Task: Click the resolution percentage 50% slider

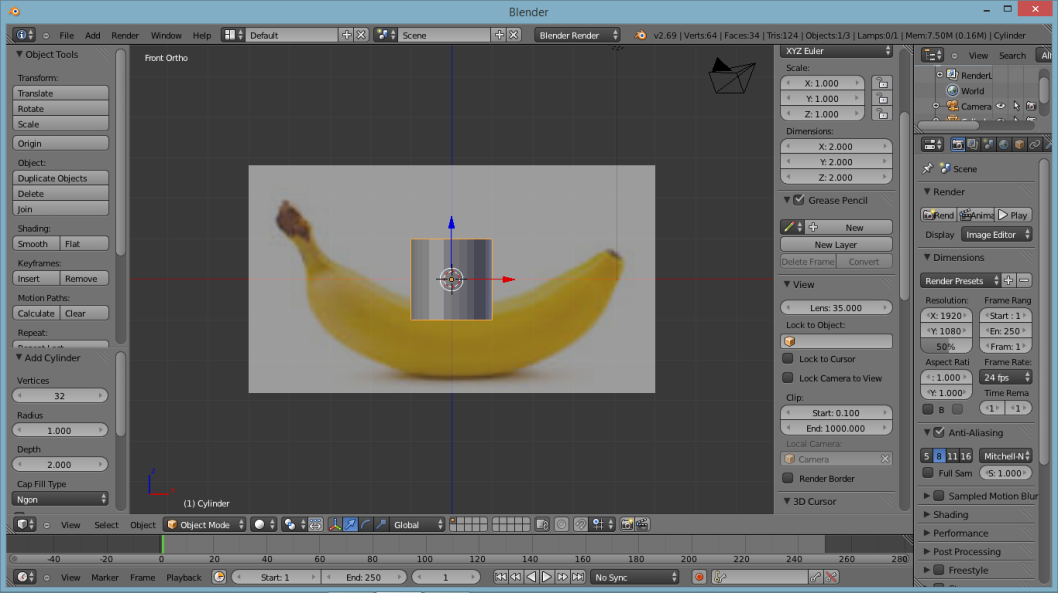Action: 946,346
